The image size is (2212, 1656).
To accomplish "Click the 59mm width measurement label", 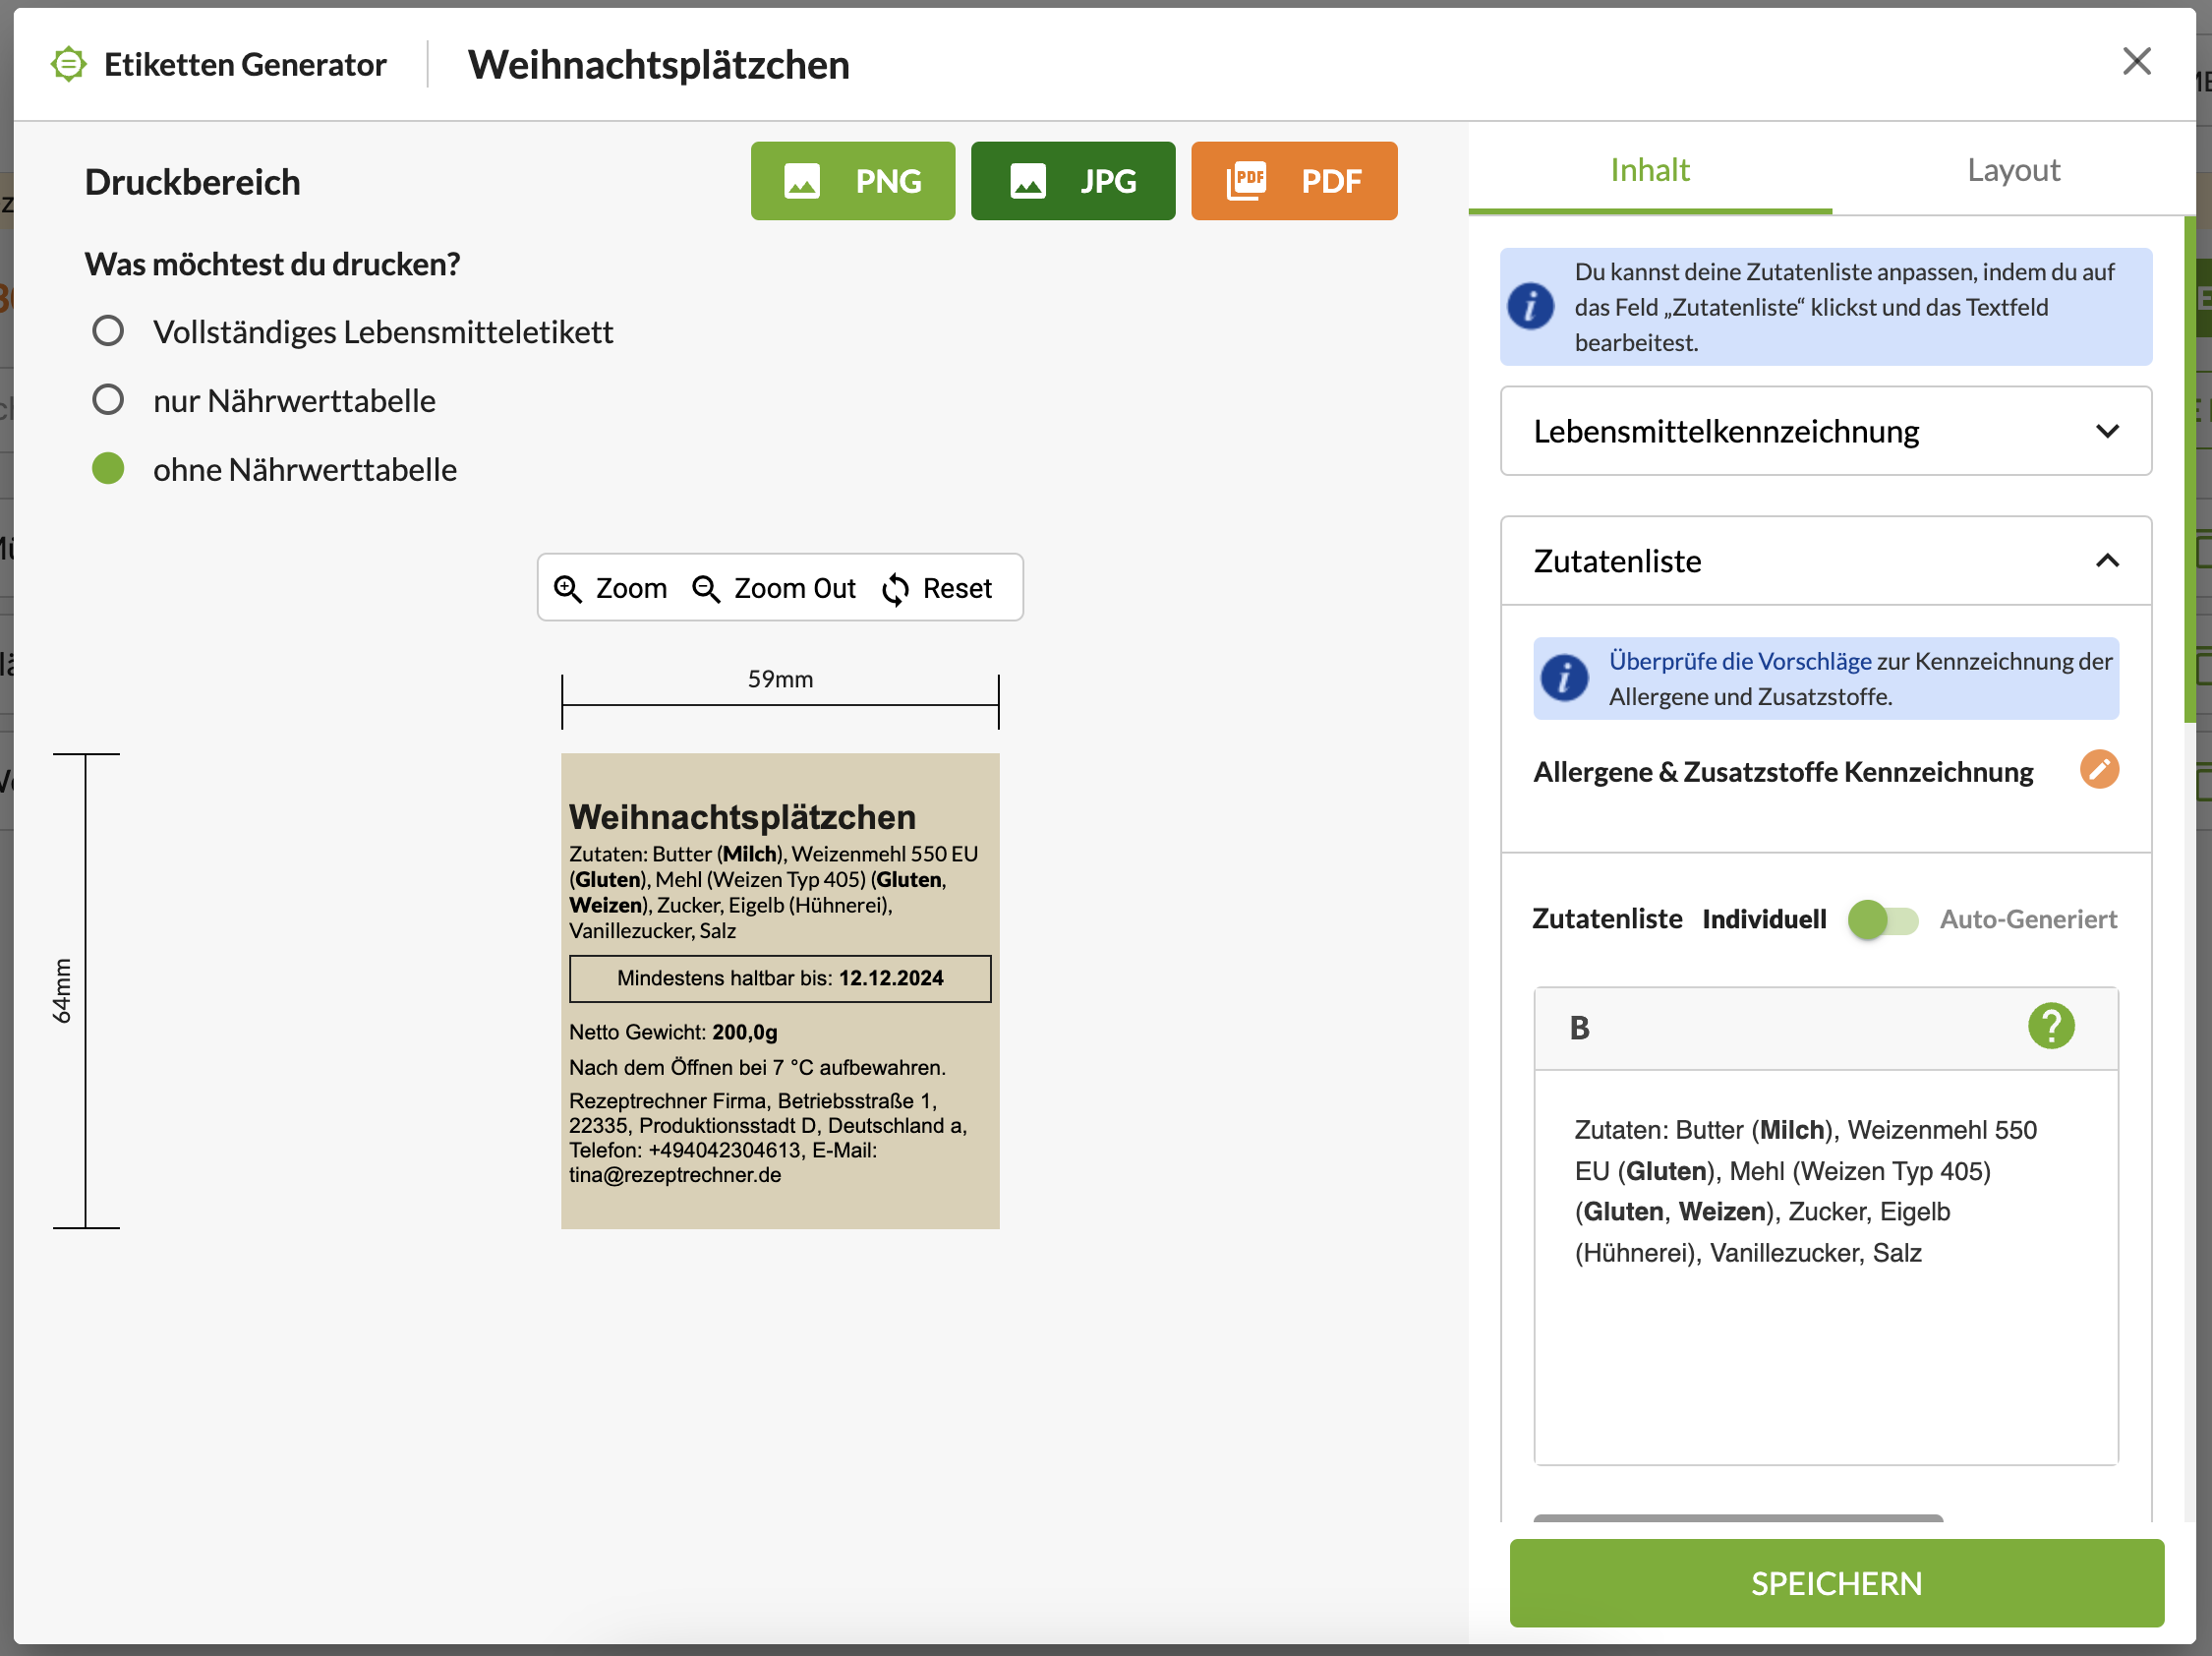I will tap(780, 679).
